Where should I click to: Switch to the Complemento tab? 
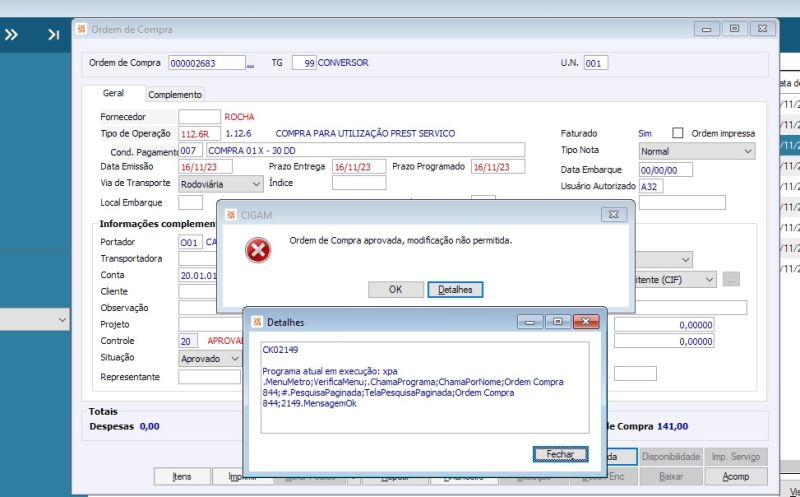(x=175, y=94)
